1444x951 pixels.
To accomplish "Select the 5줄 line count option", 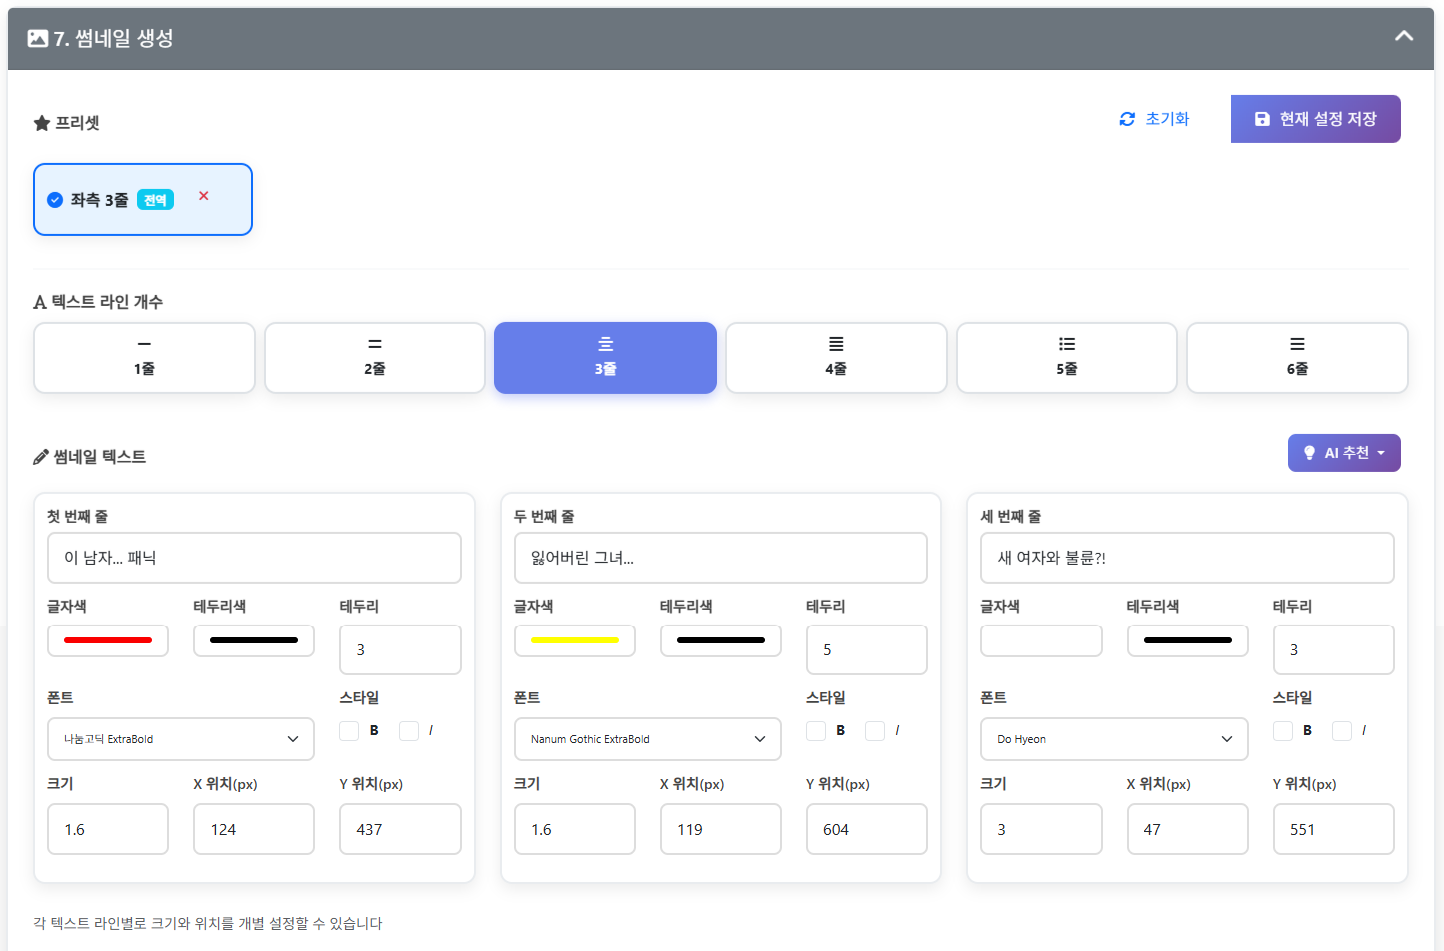I will click(x=1067, y=358).
